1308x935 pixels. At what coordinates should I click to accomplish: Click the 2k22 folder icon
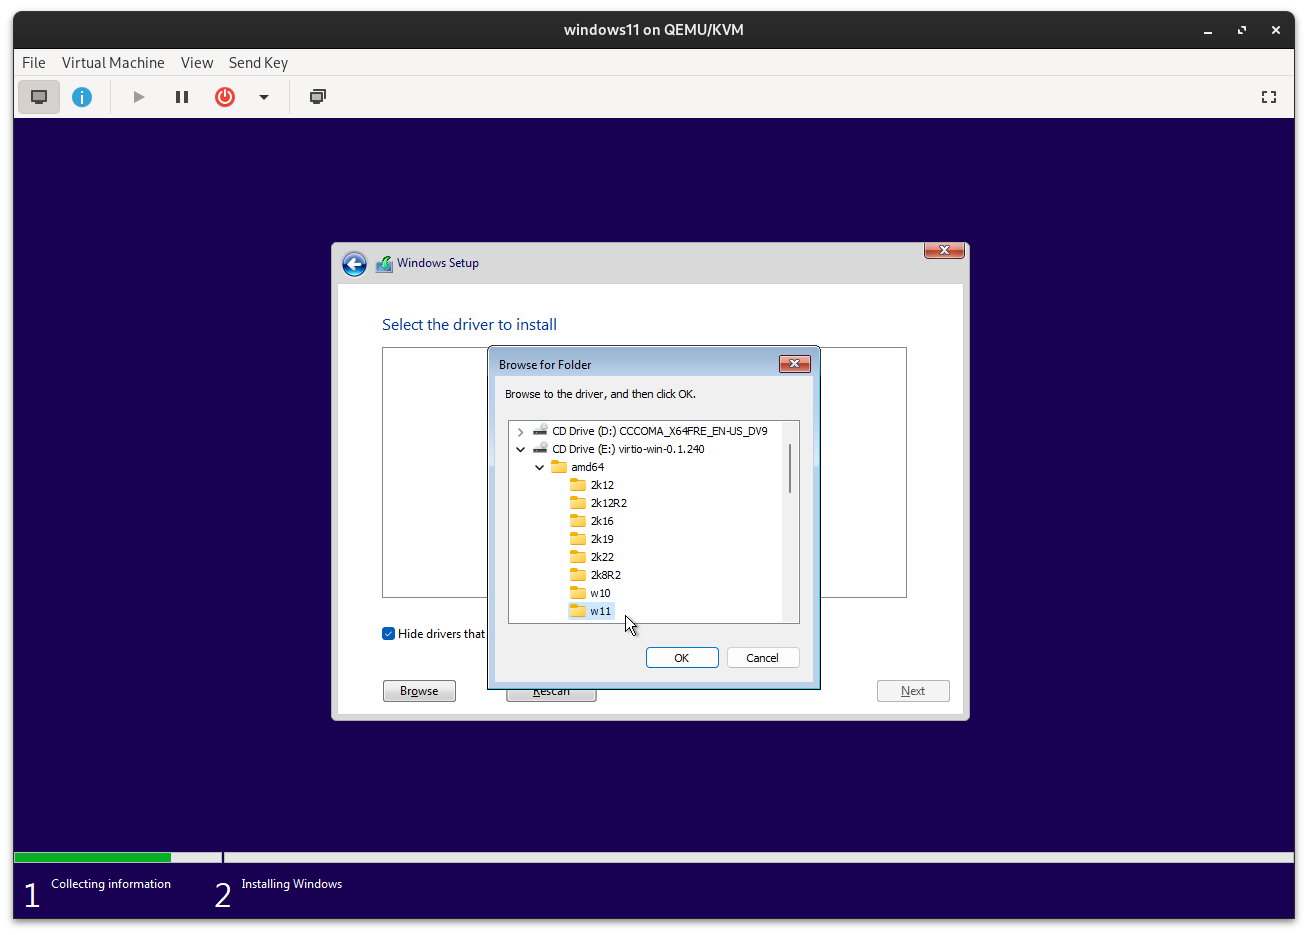click(x=578, y=557)
